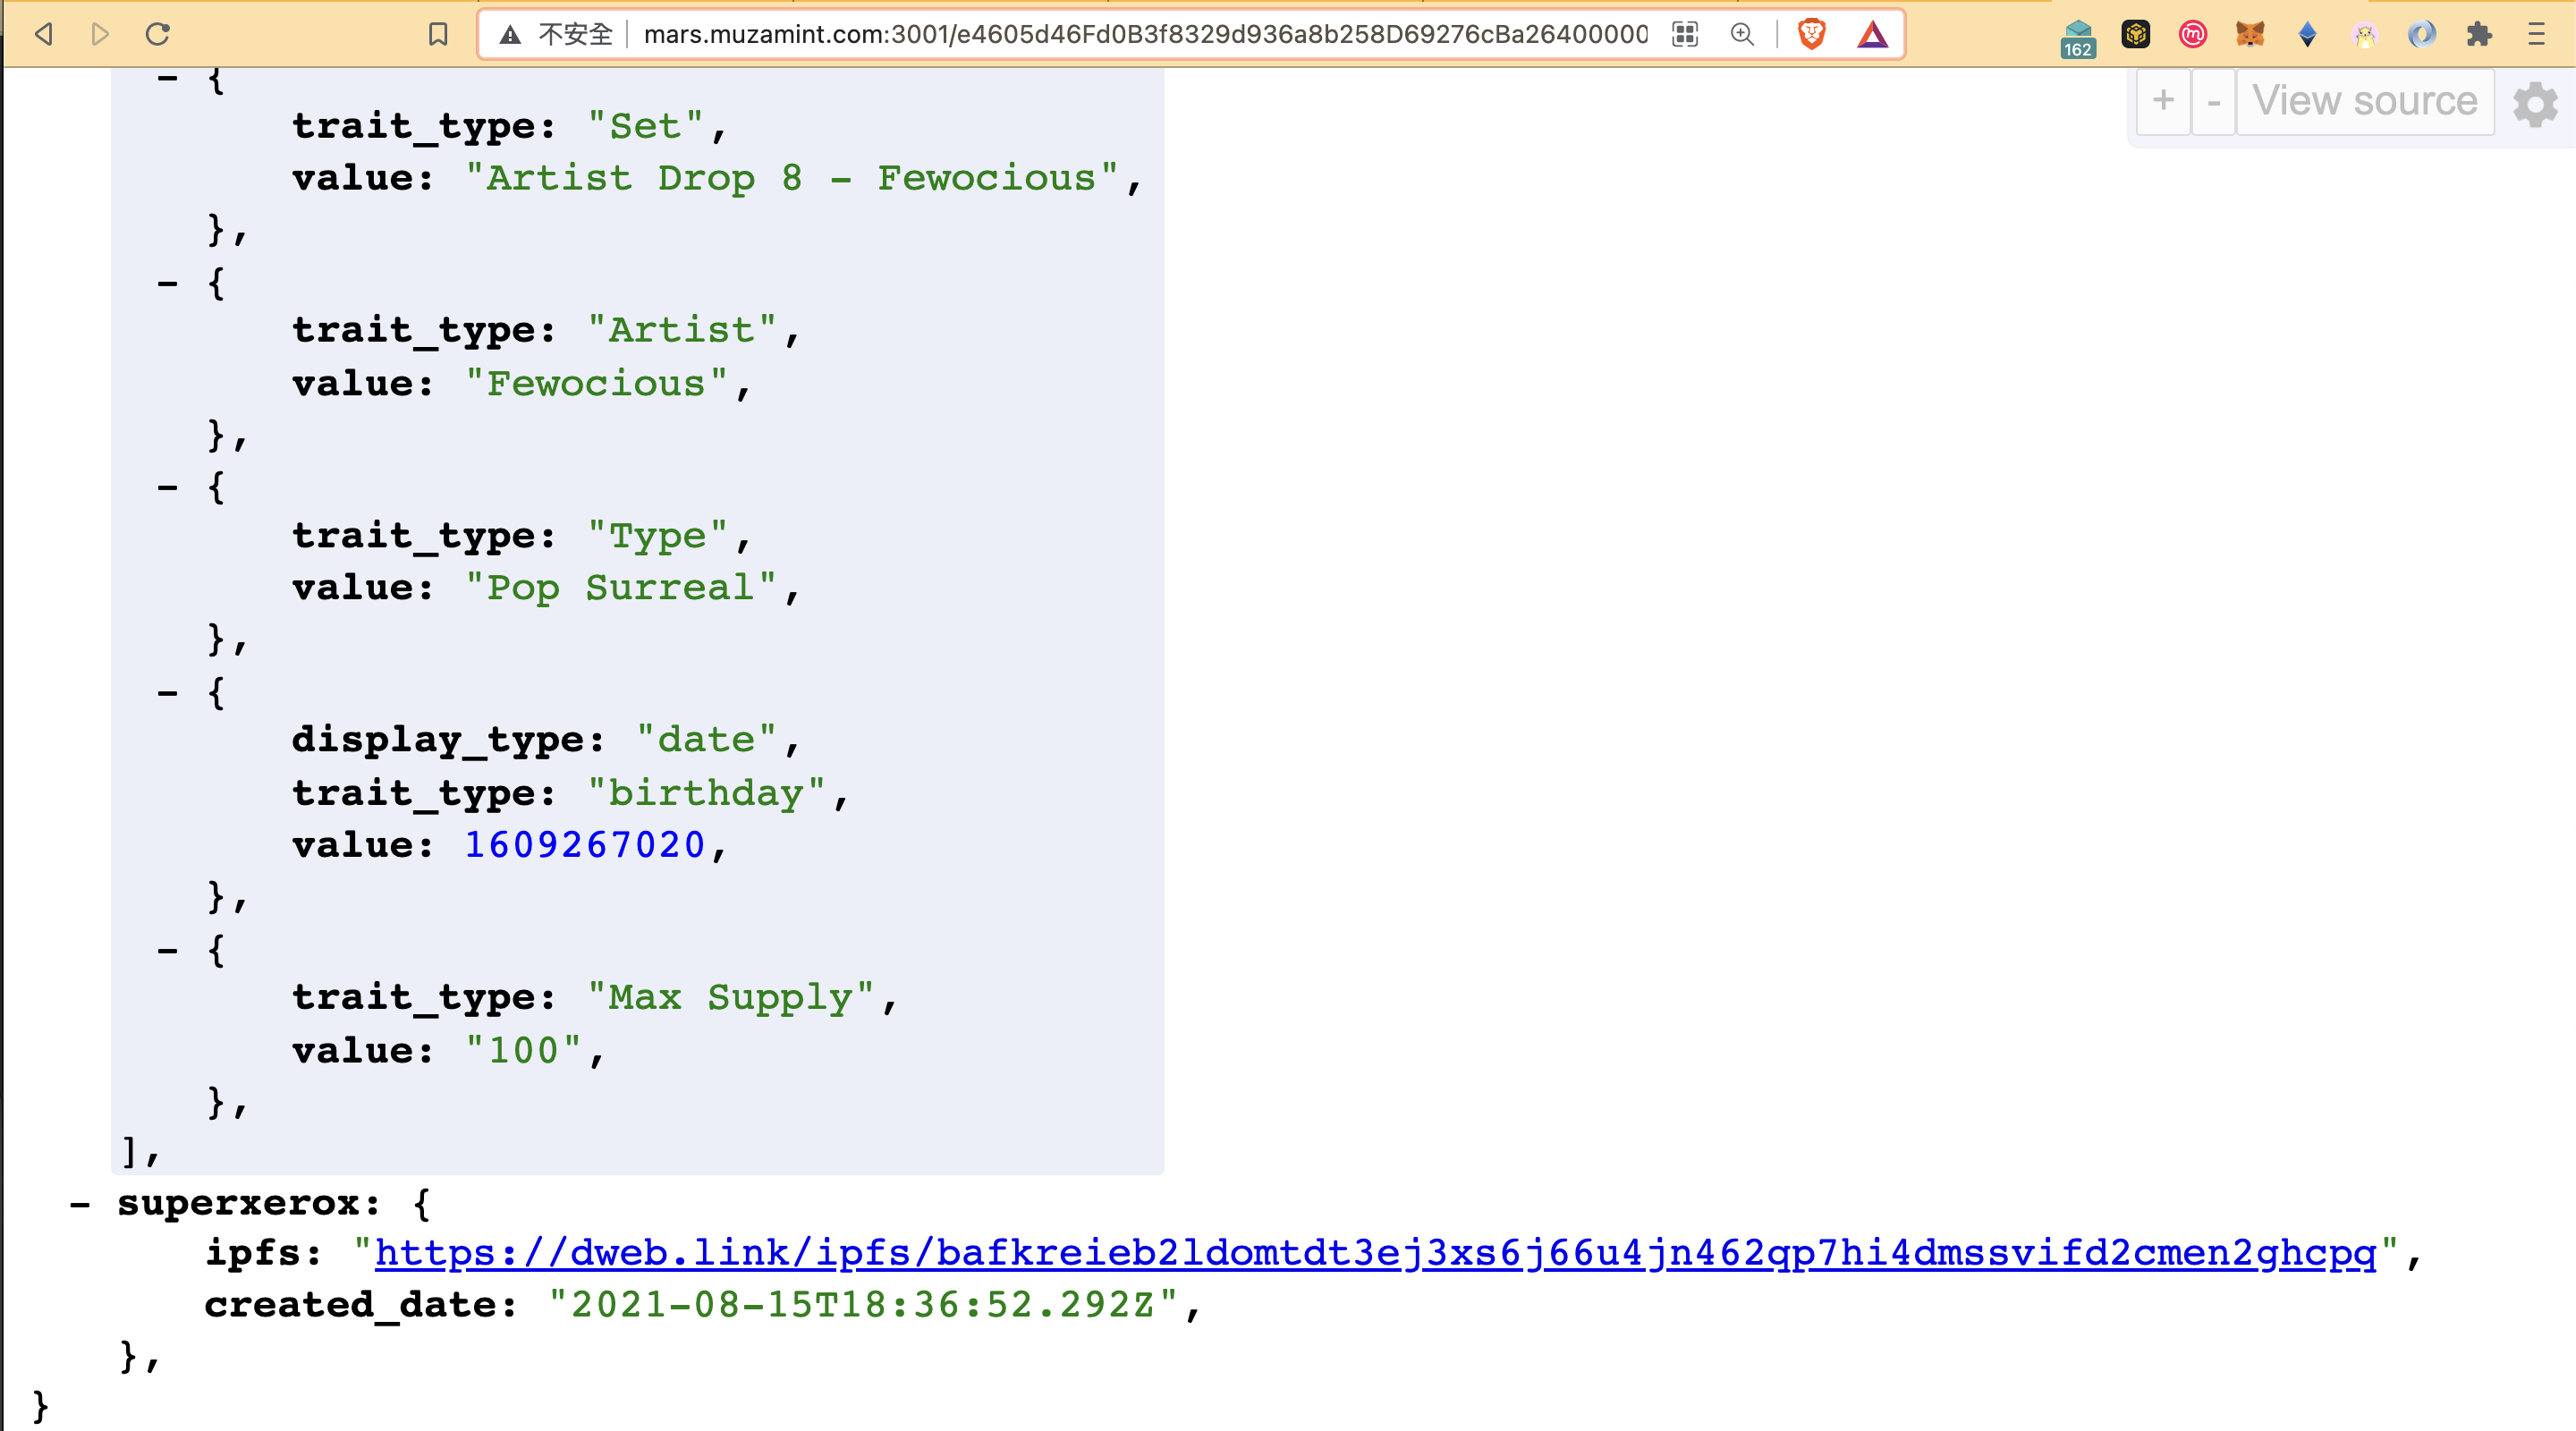This screenshot has width=2576, height=1431.
Task: Click the "birthday" trait_type value
Action: click(x=706, y=794)
